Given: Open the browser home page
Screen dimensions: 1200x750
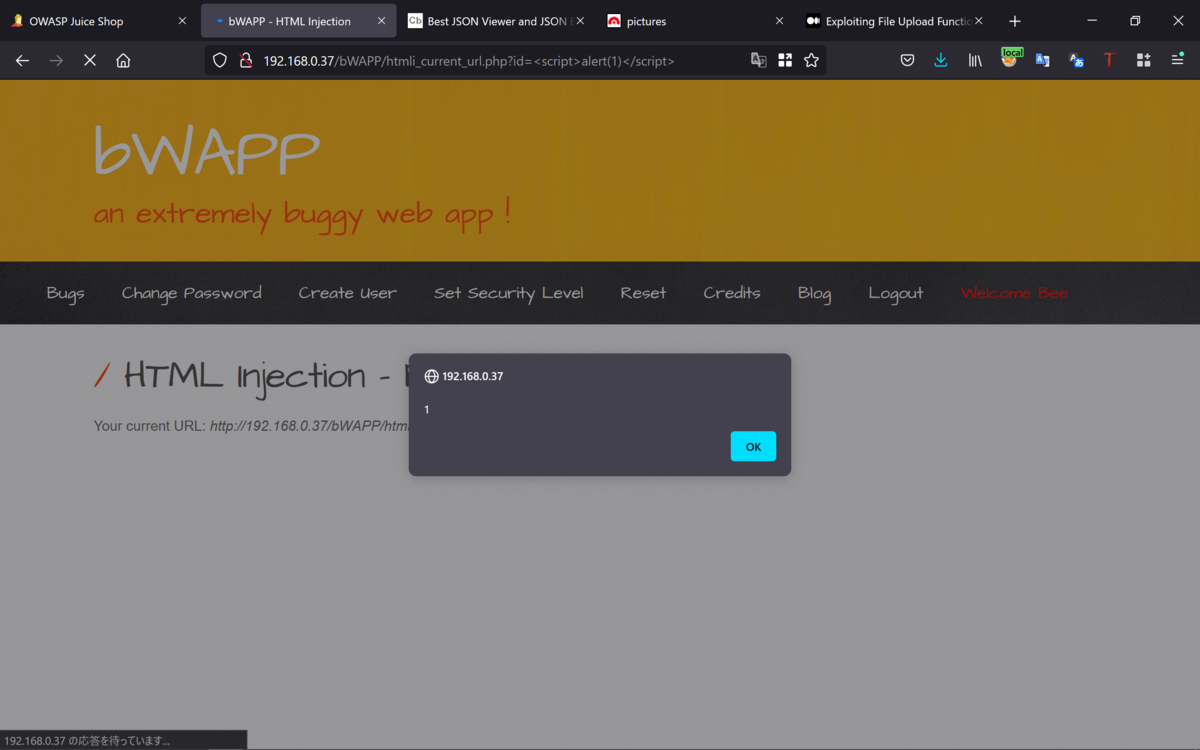Looking at the screenshot, I should [x=123, y=60].
